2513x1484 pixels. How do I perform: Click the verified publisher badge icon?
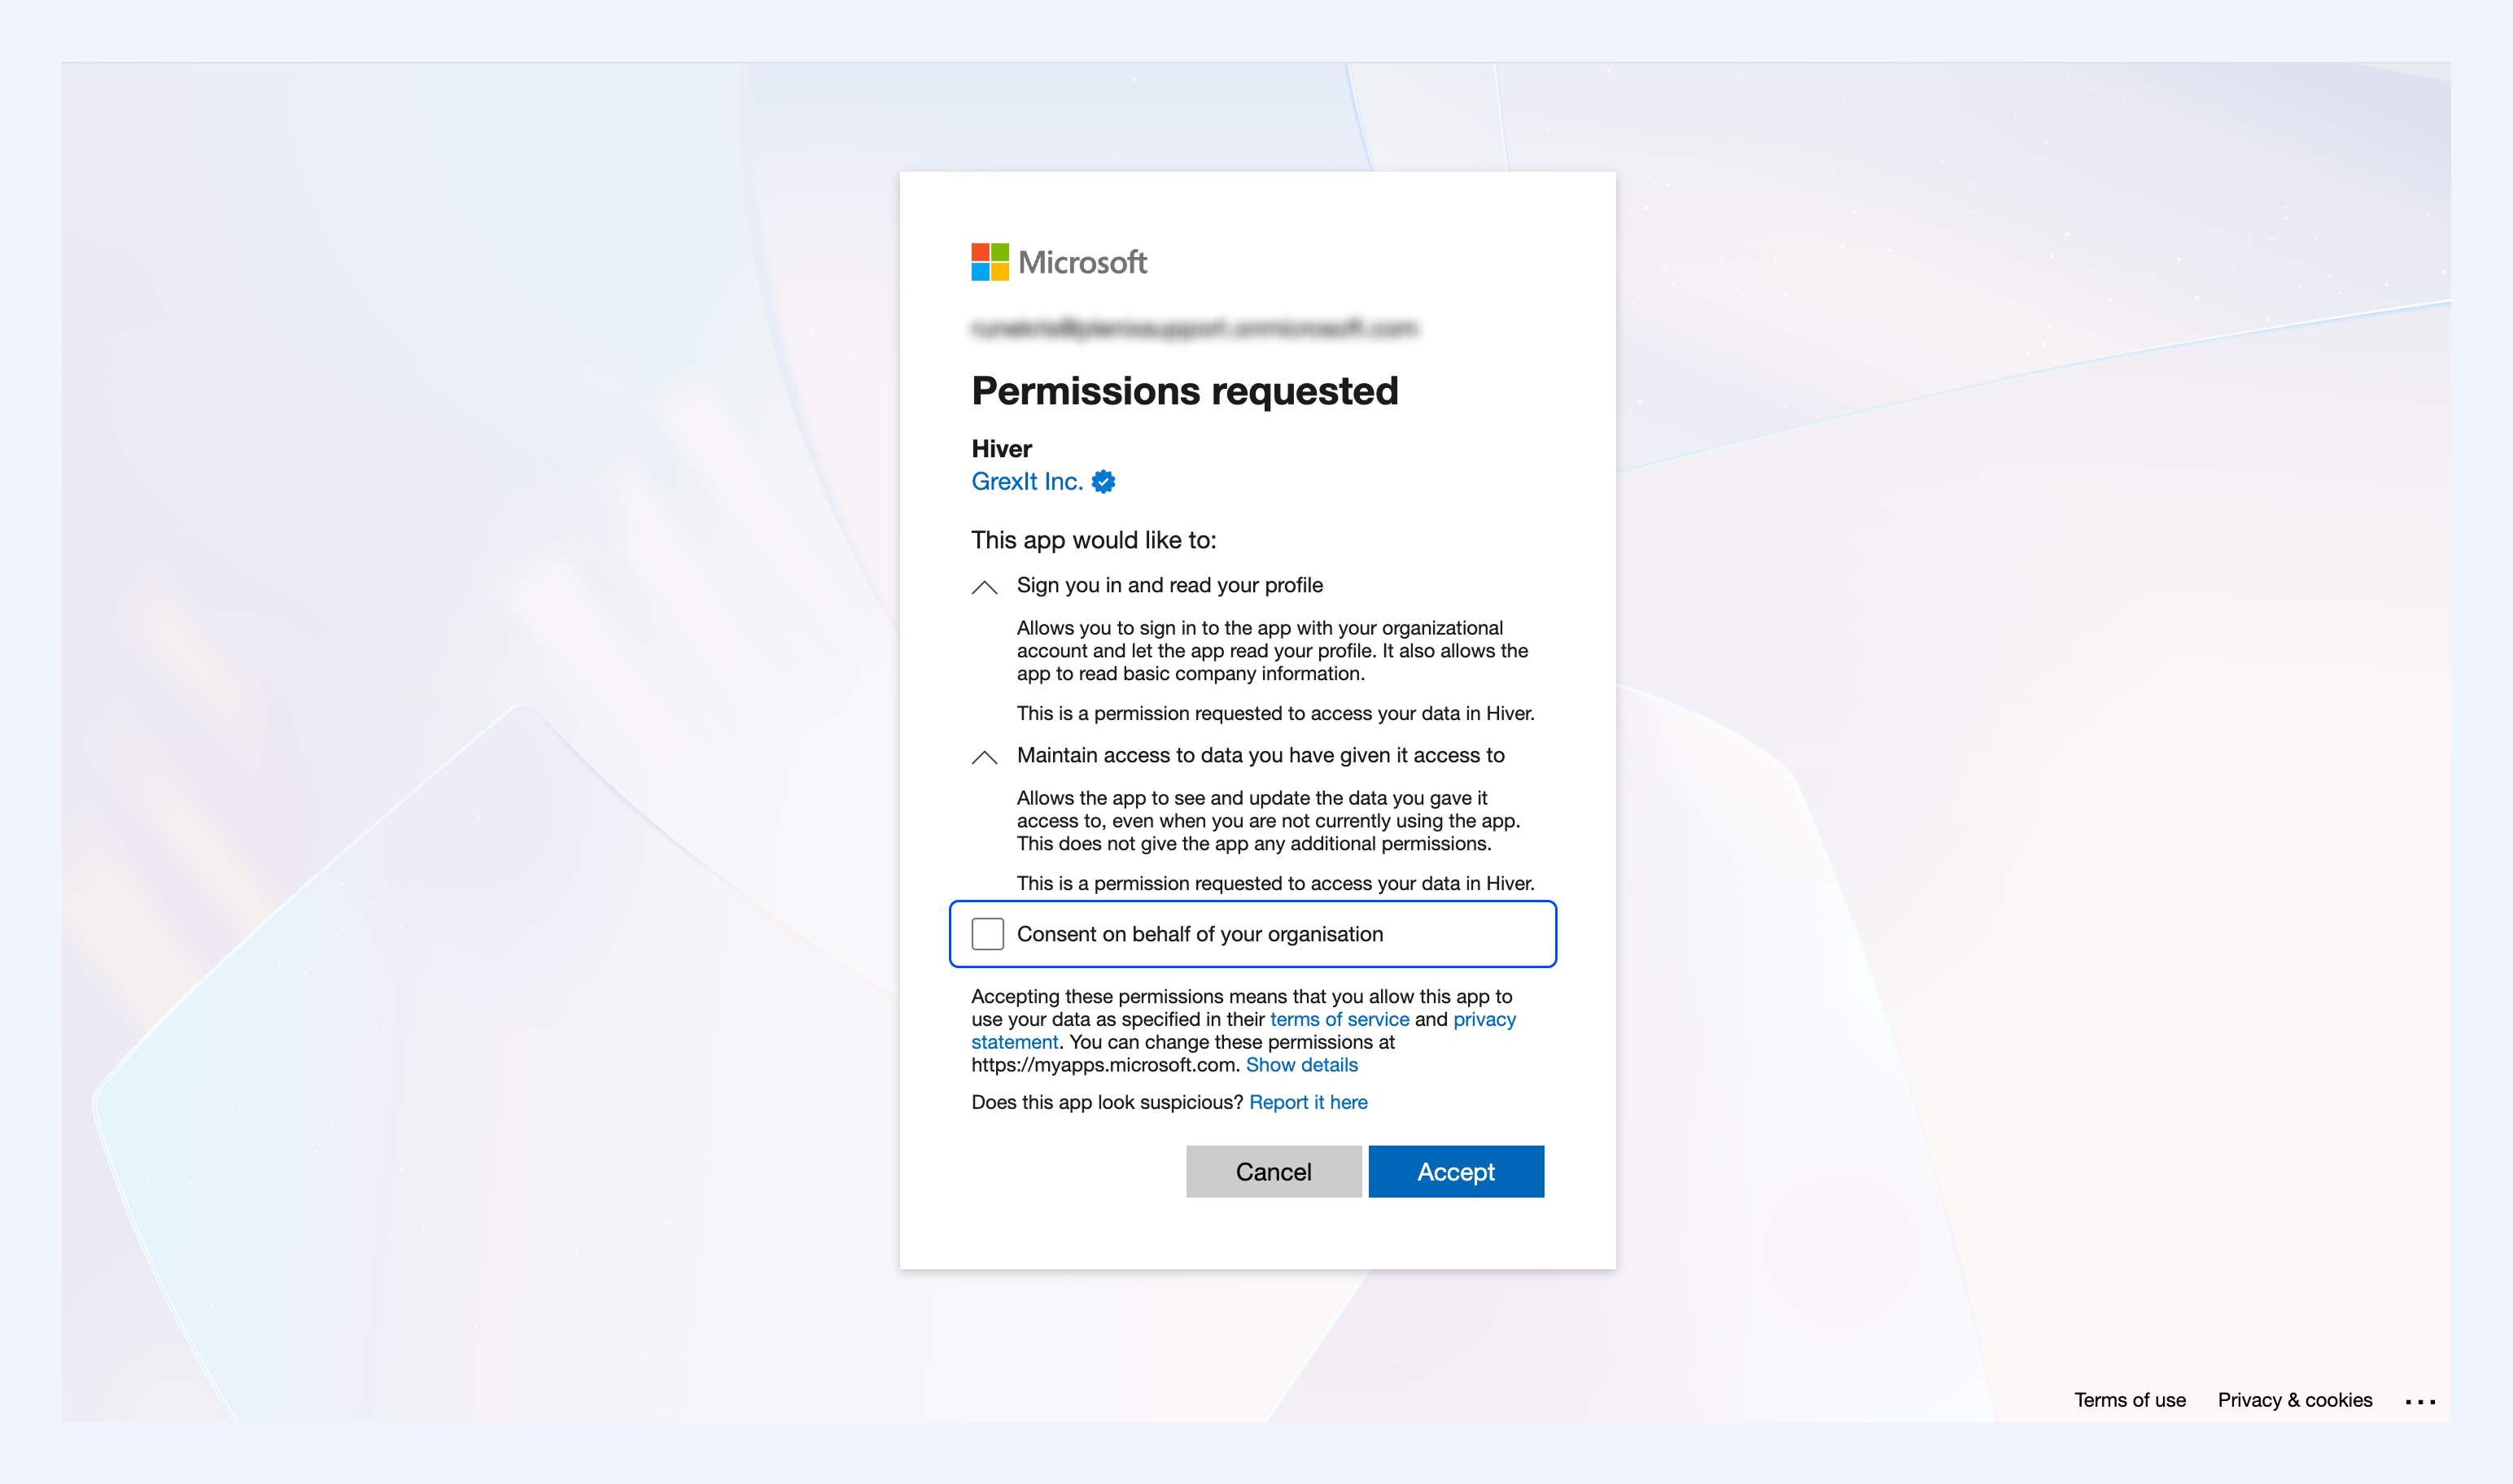pos(1103,482)
